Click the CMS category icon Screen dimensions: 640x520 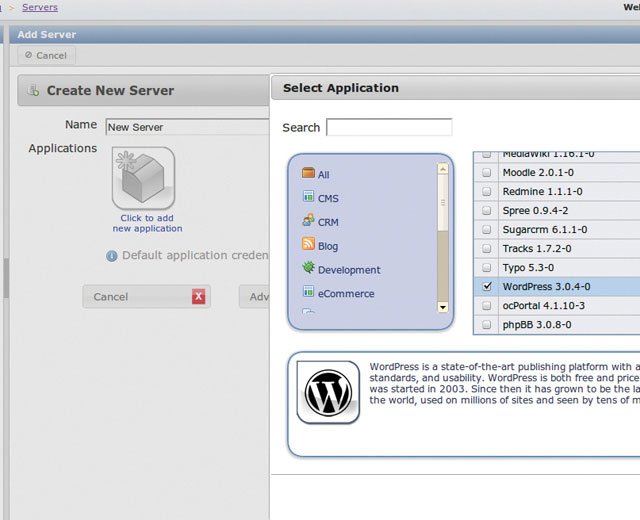tap(308, 196)
